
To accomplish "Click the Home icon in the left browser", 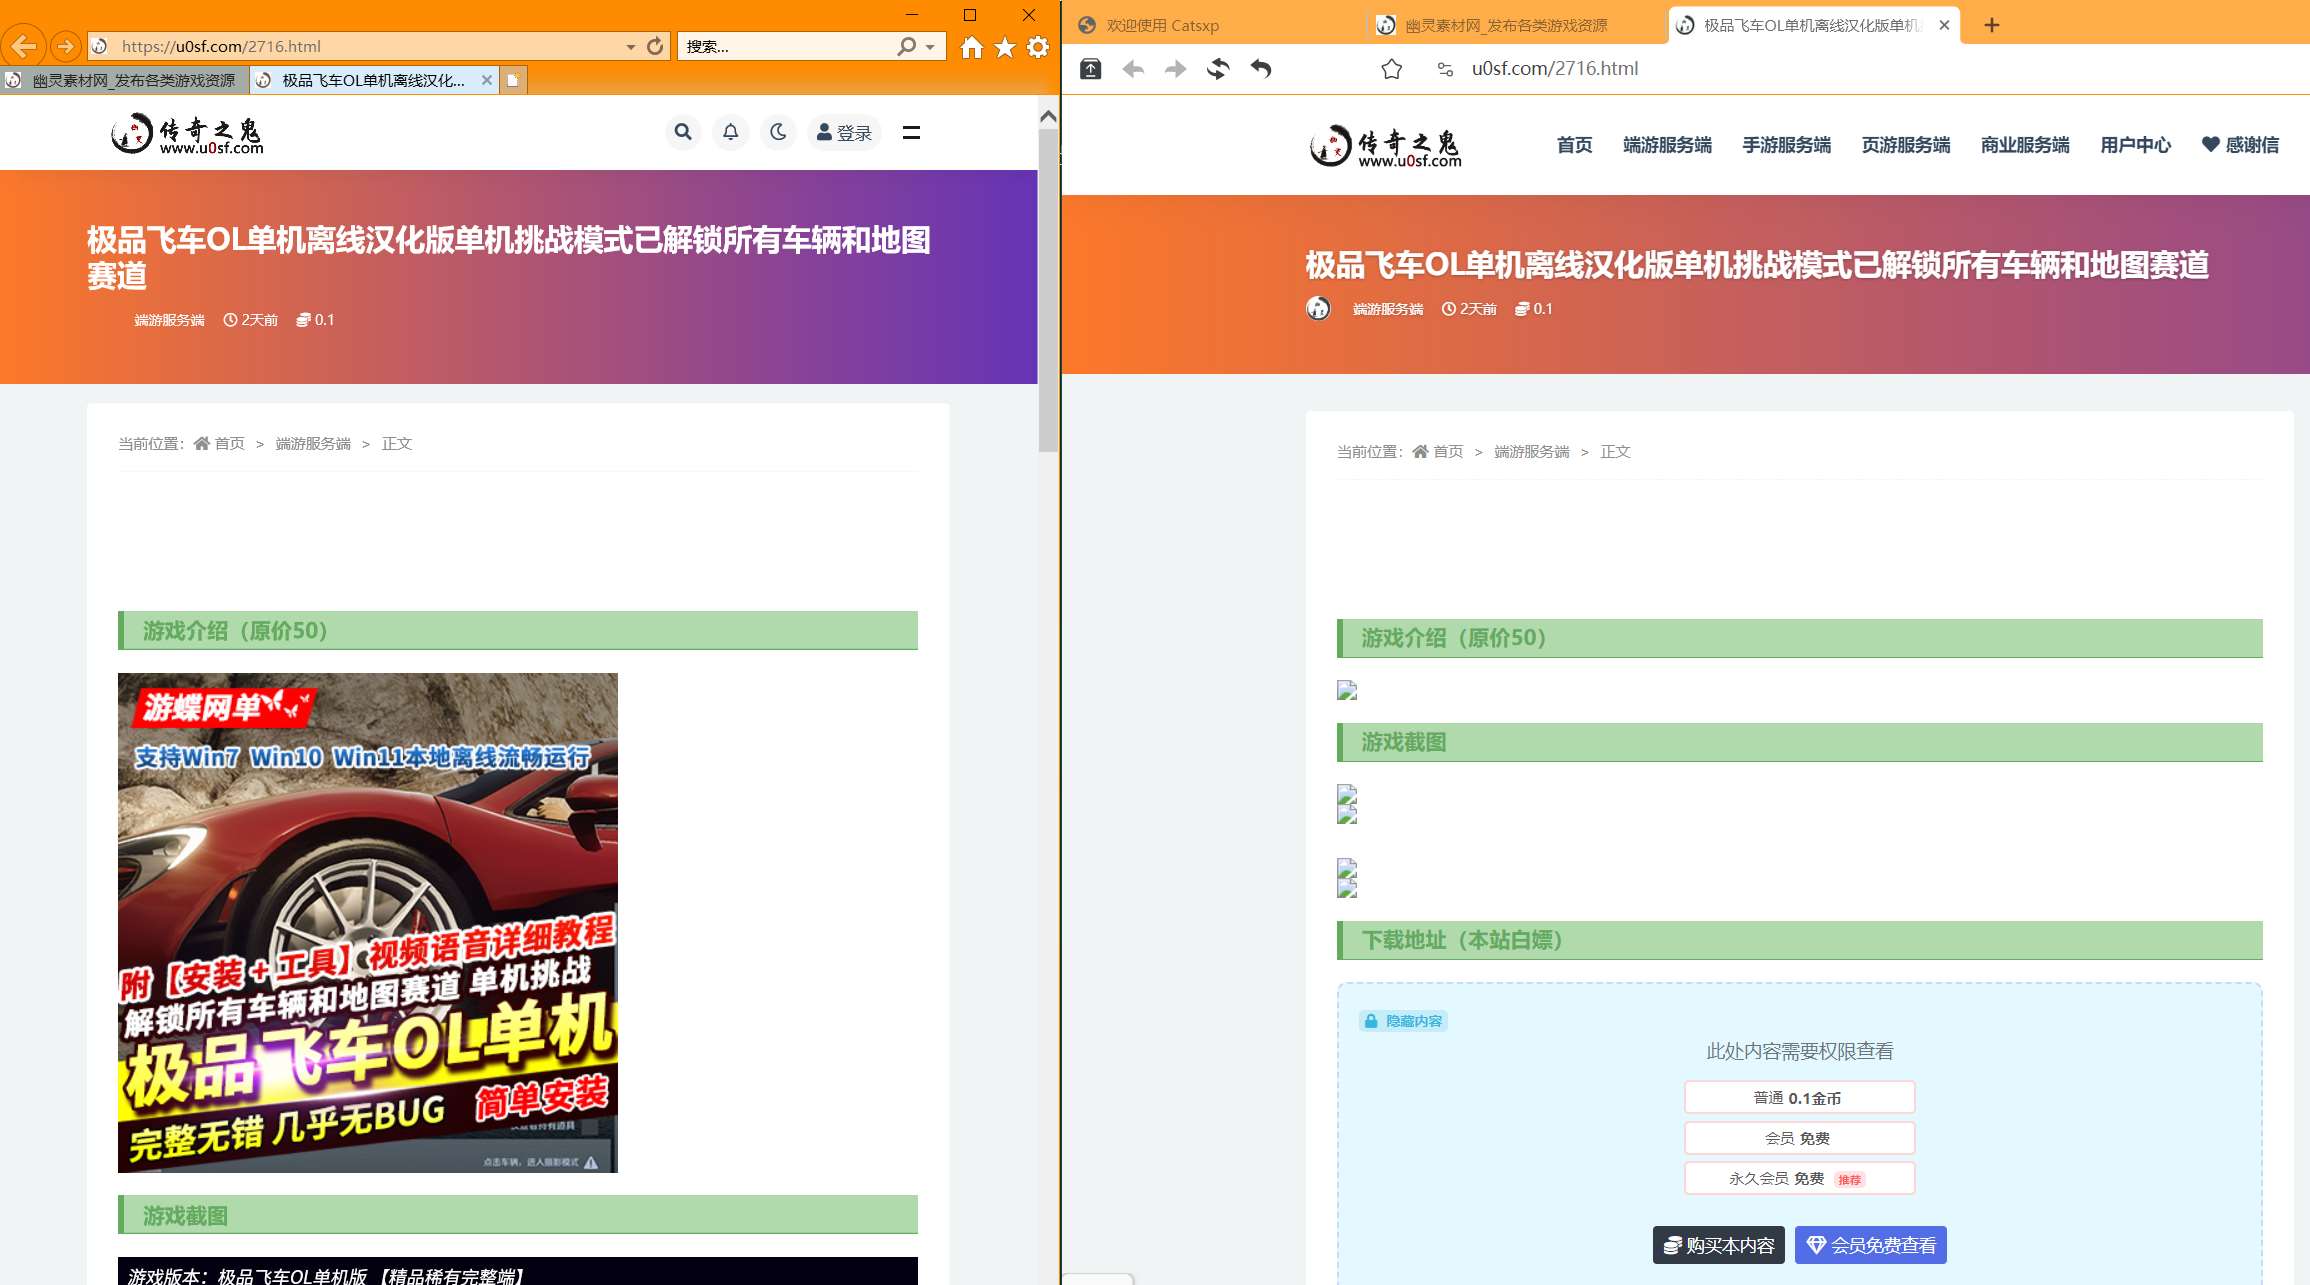I will [x=972, y=47].
